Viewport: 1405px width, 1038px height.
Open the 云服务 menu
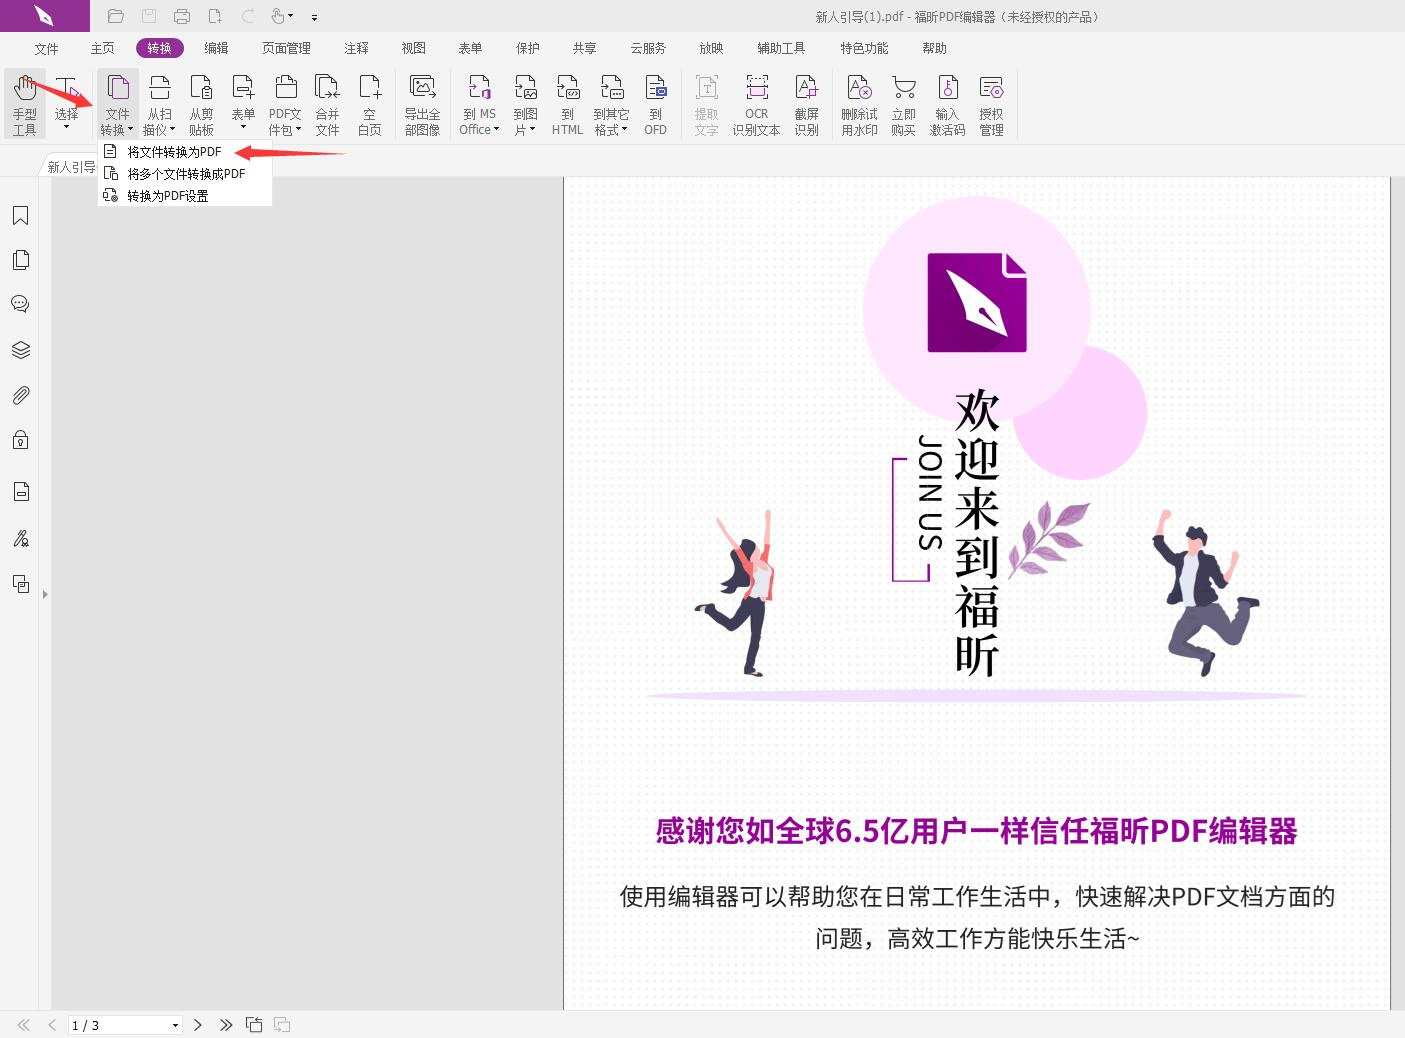[x=648, y=47]
